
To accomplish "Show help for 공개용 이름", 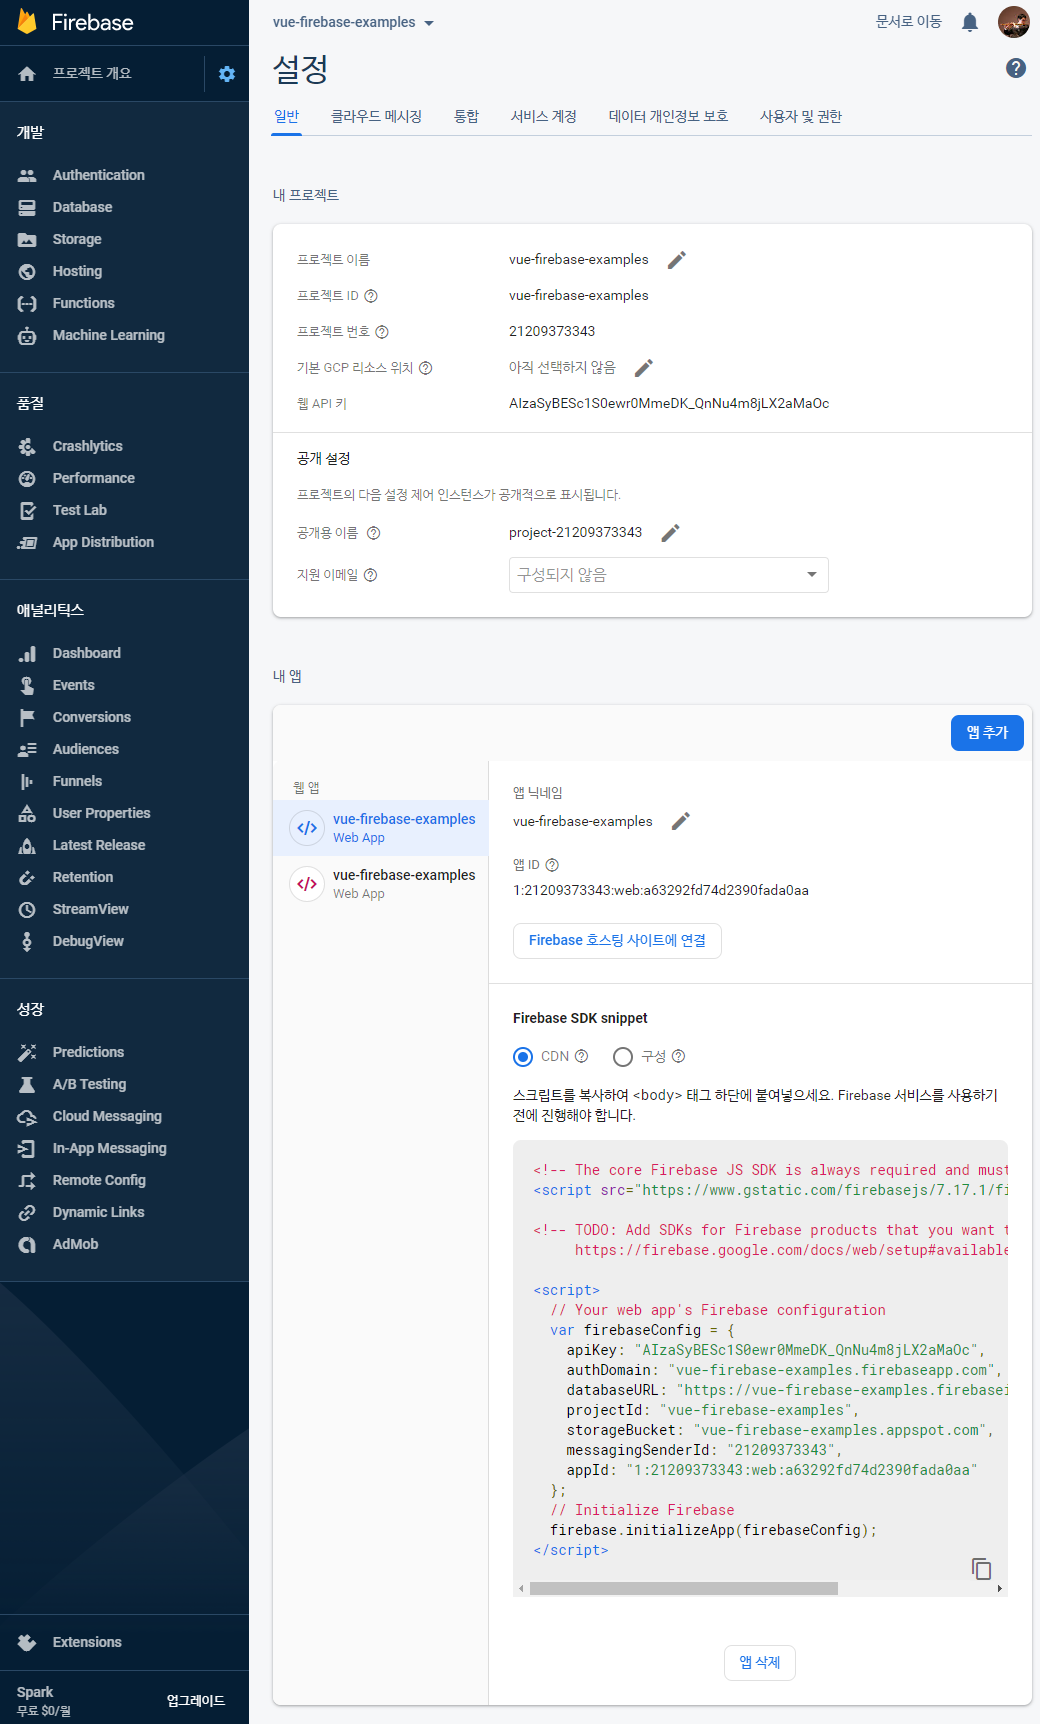I will click(374, 533).
